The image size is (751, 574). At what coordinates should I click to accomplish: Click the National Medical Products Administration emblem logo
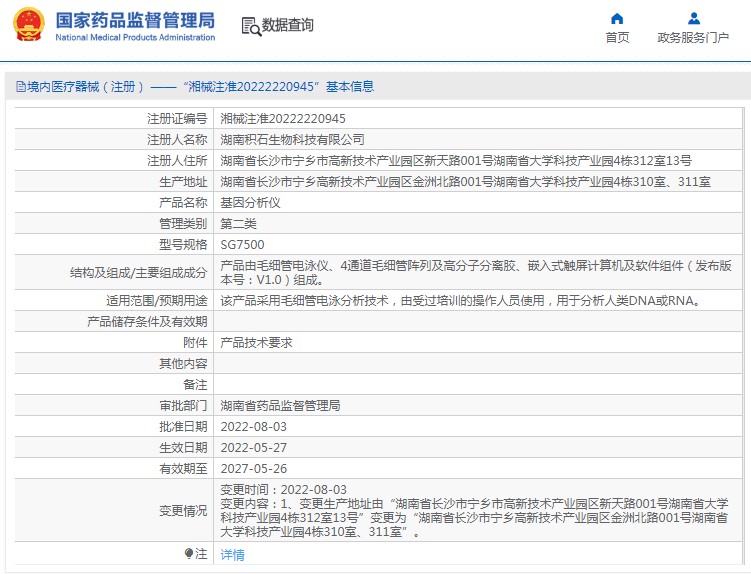point(28,25)
